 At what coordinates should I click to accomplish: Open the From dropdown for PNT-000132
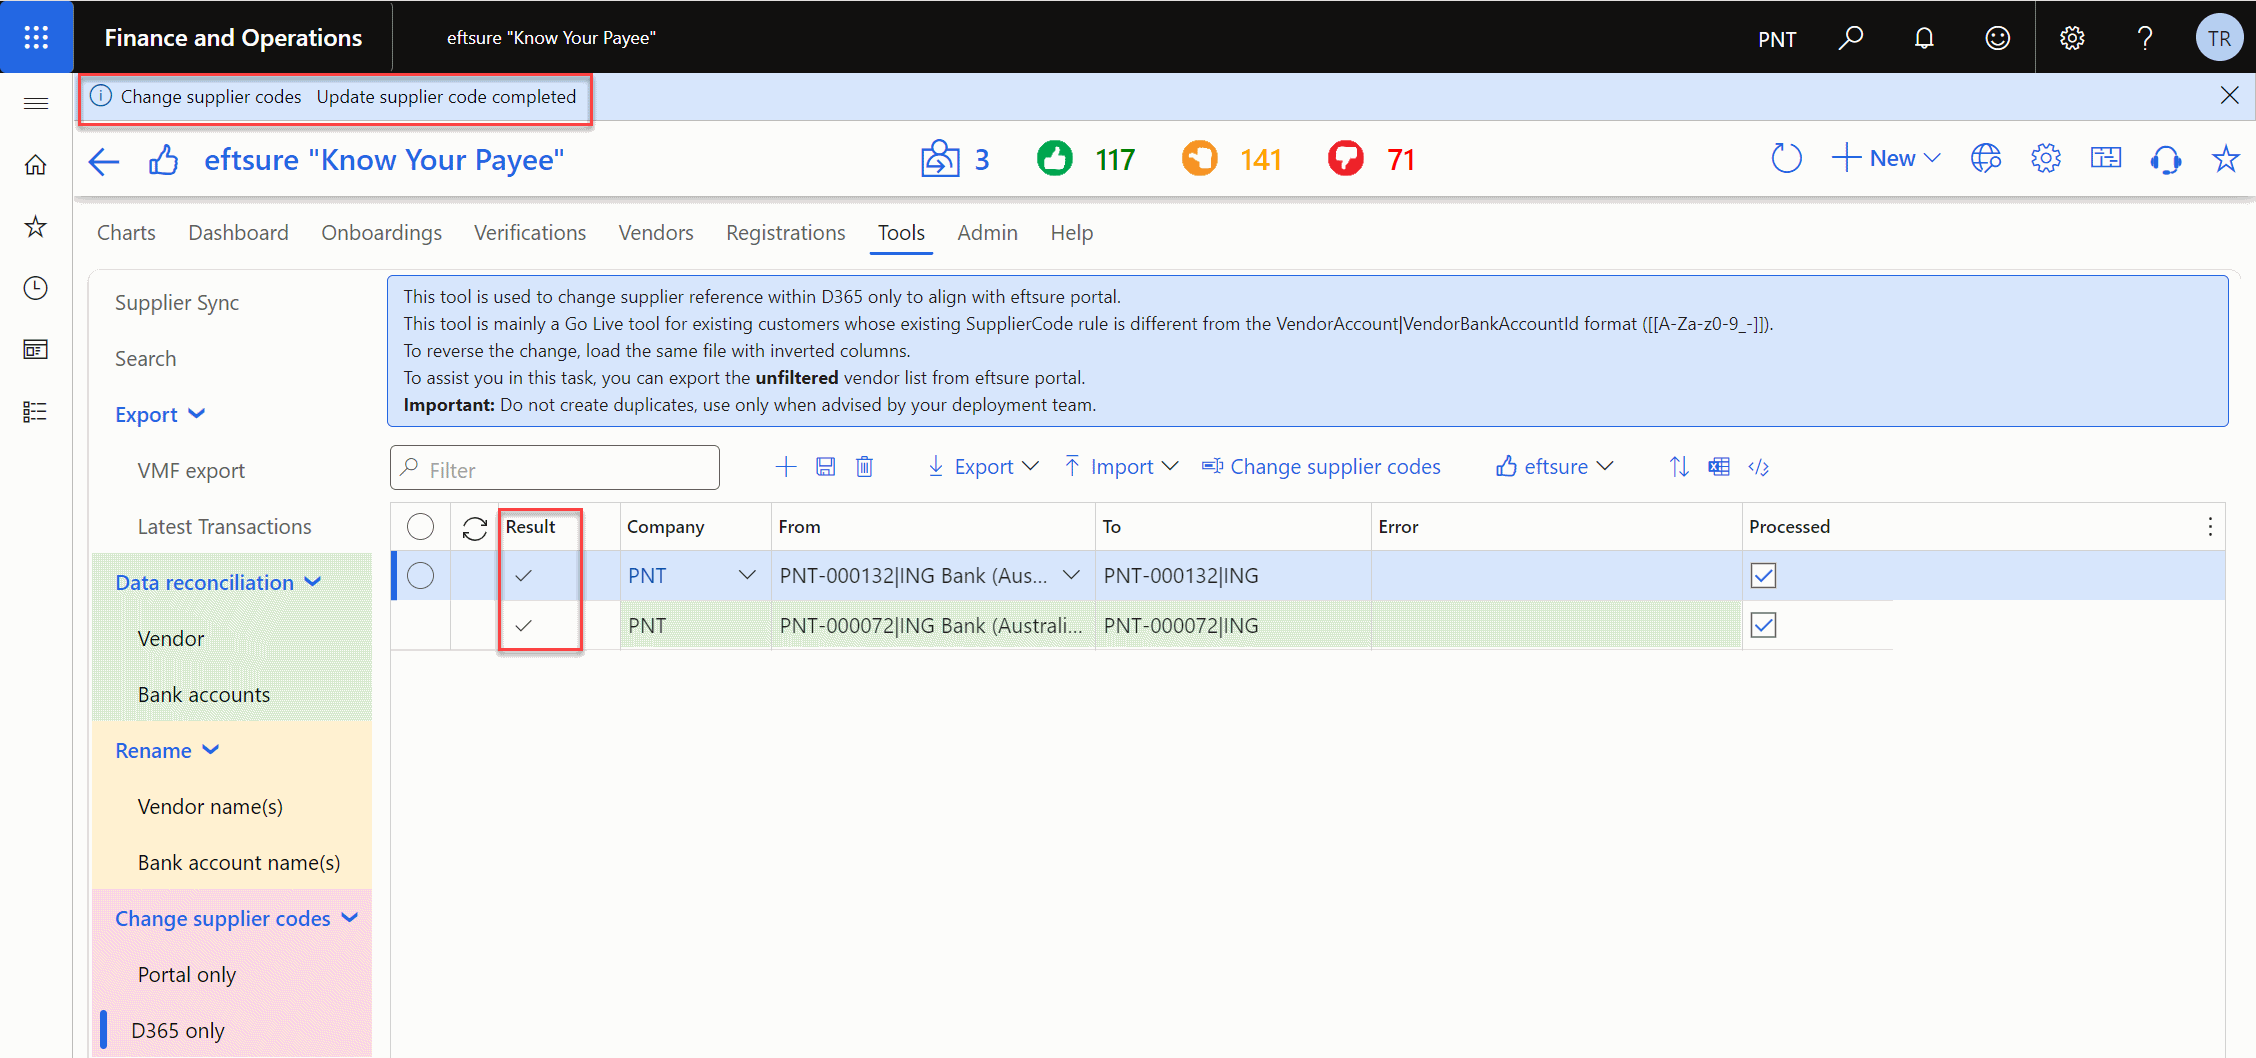tap(1071, 576)
